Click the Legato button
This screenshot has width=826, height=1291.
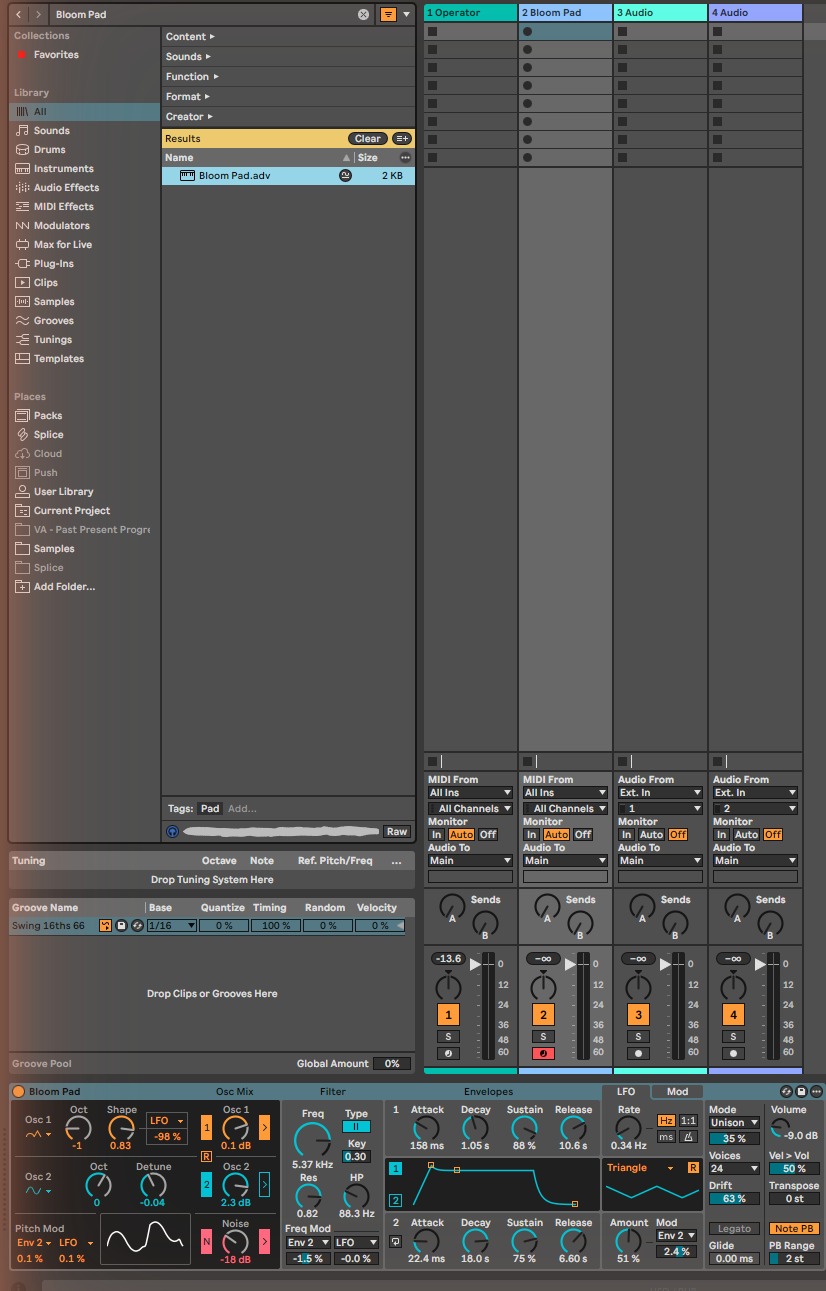(734, 1228)
